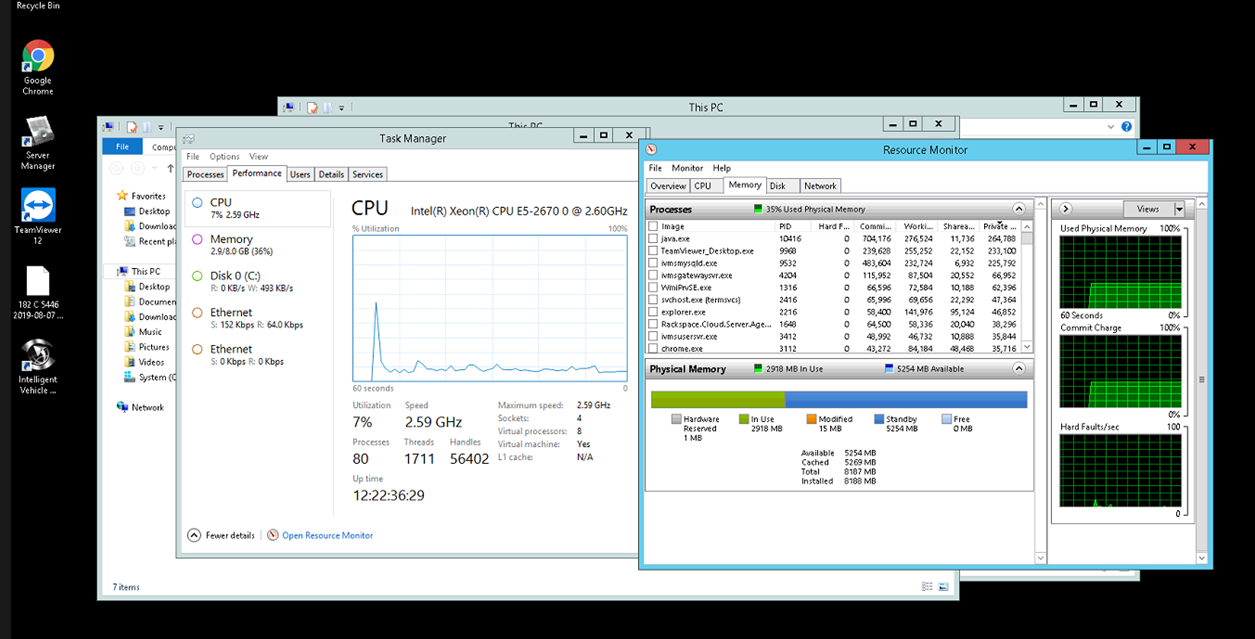The width and height of the screenshot is (1255, 639).
Task: Click the Recent places icon in Explorer
Action: (130, 241)
